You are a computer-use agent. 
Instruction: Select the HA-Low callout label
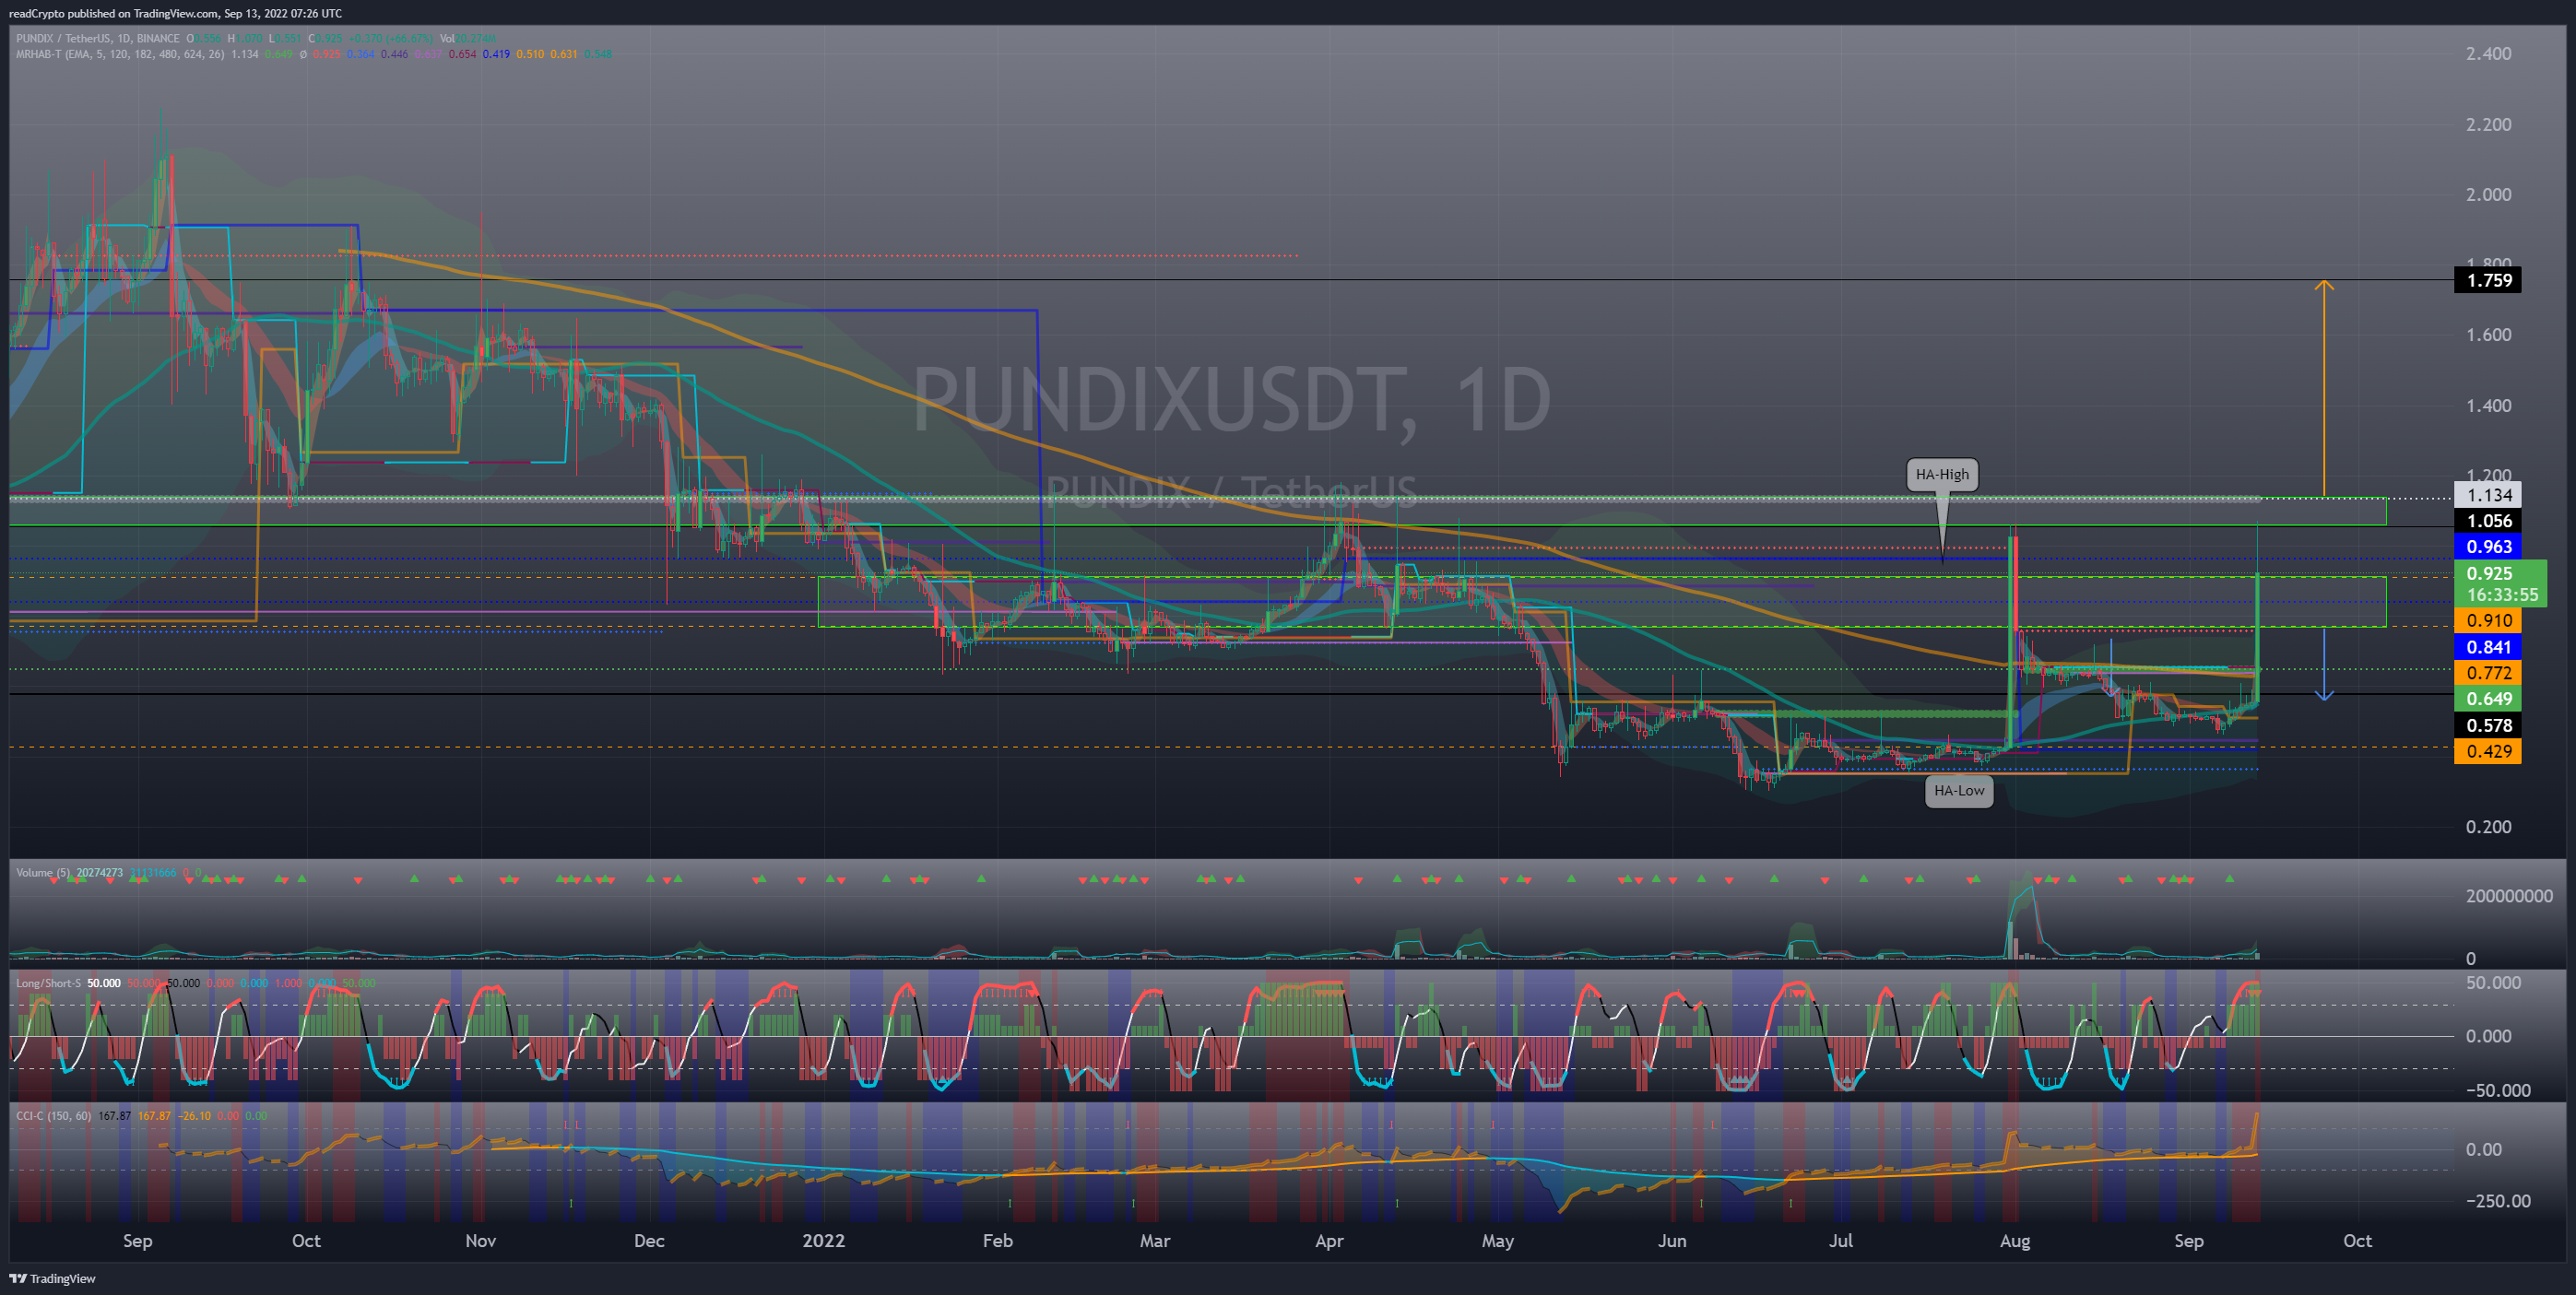coord(1958,790)
